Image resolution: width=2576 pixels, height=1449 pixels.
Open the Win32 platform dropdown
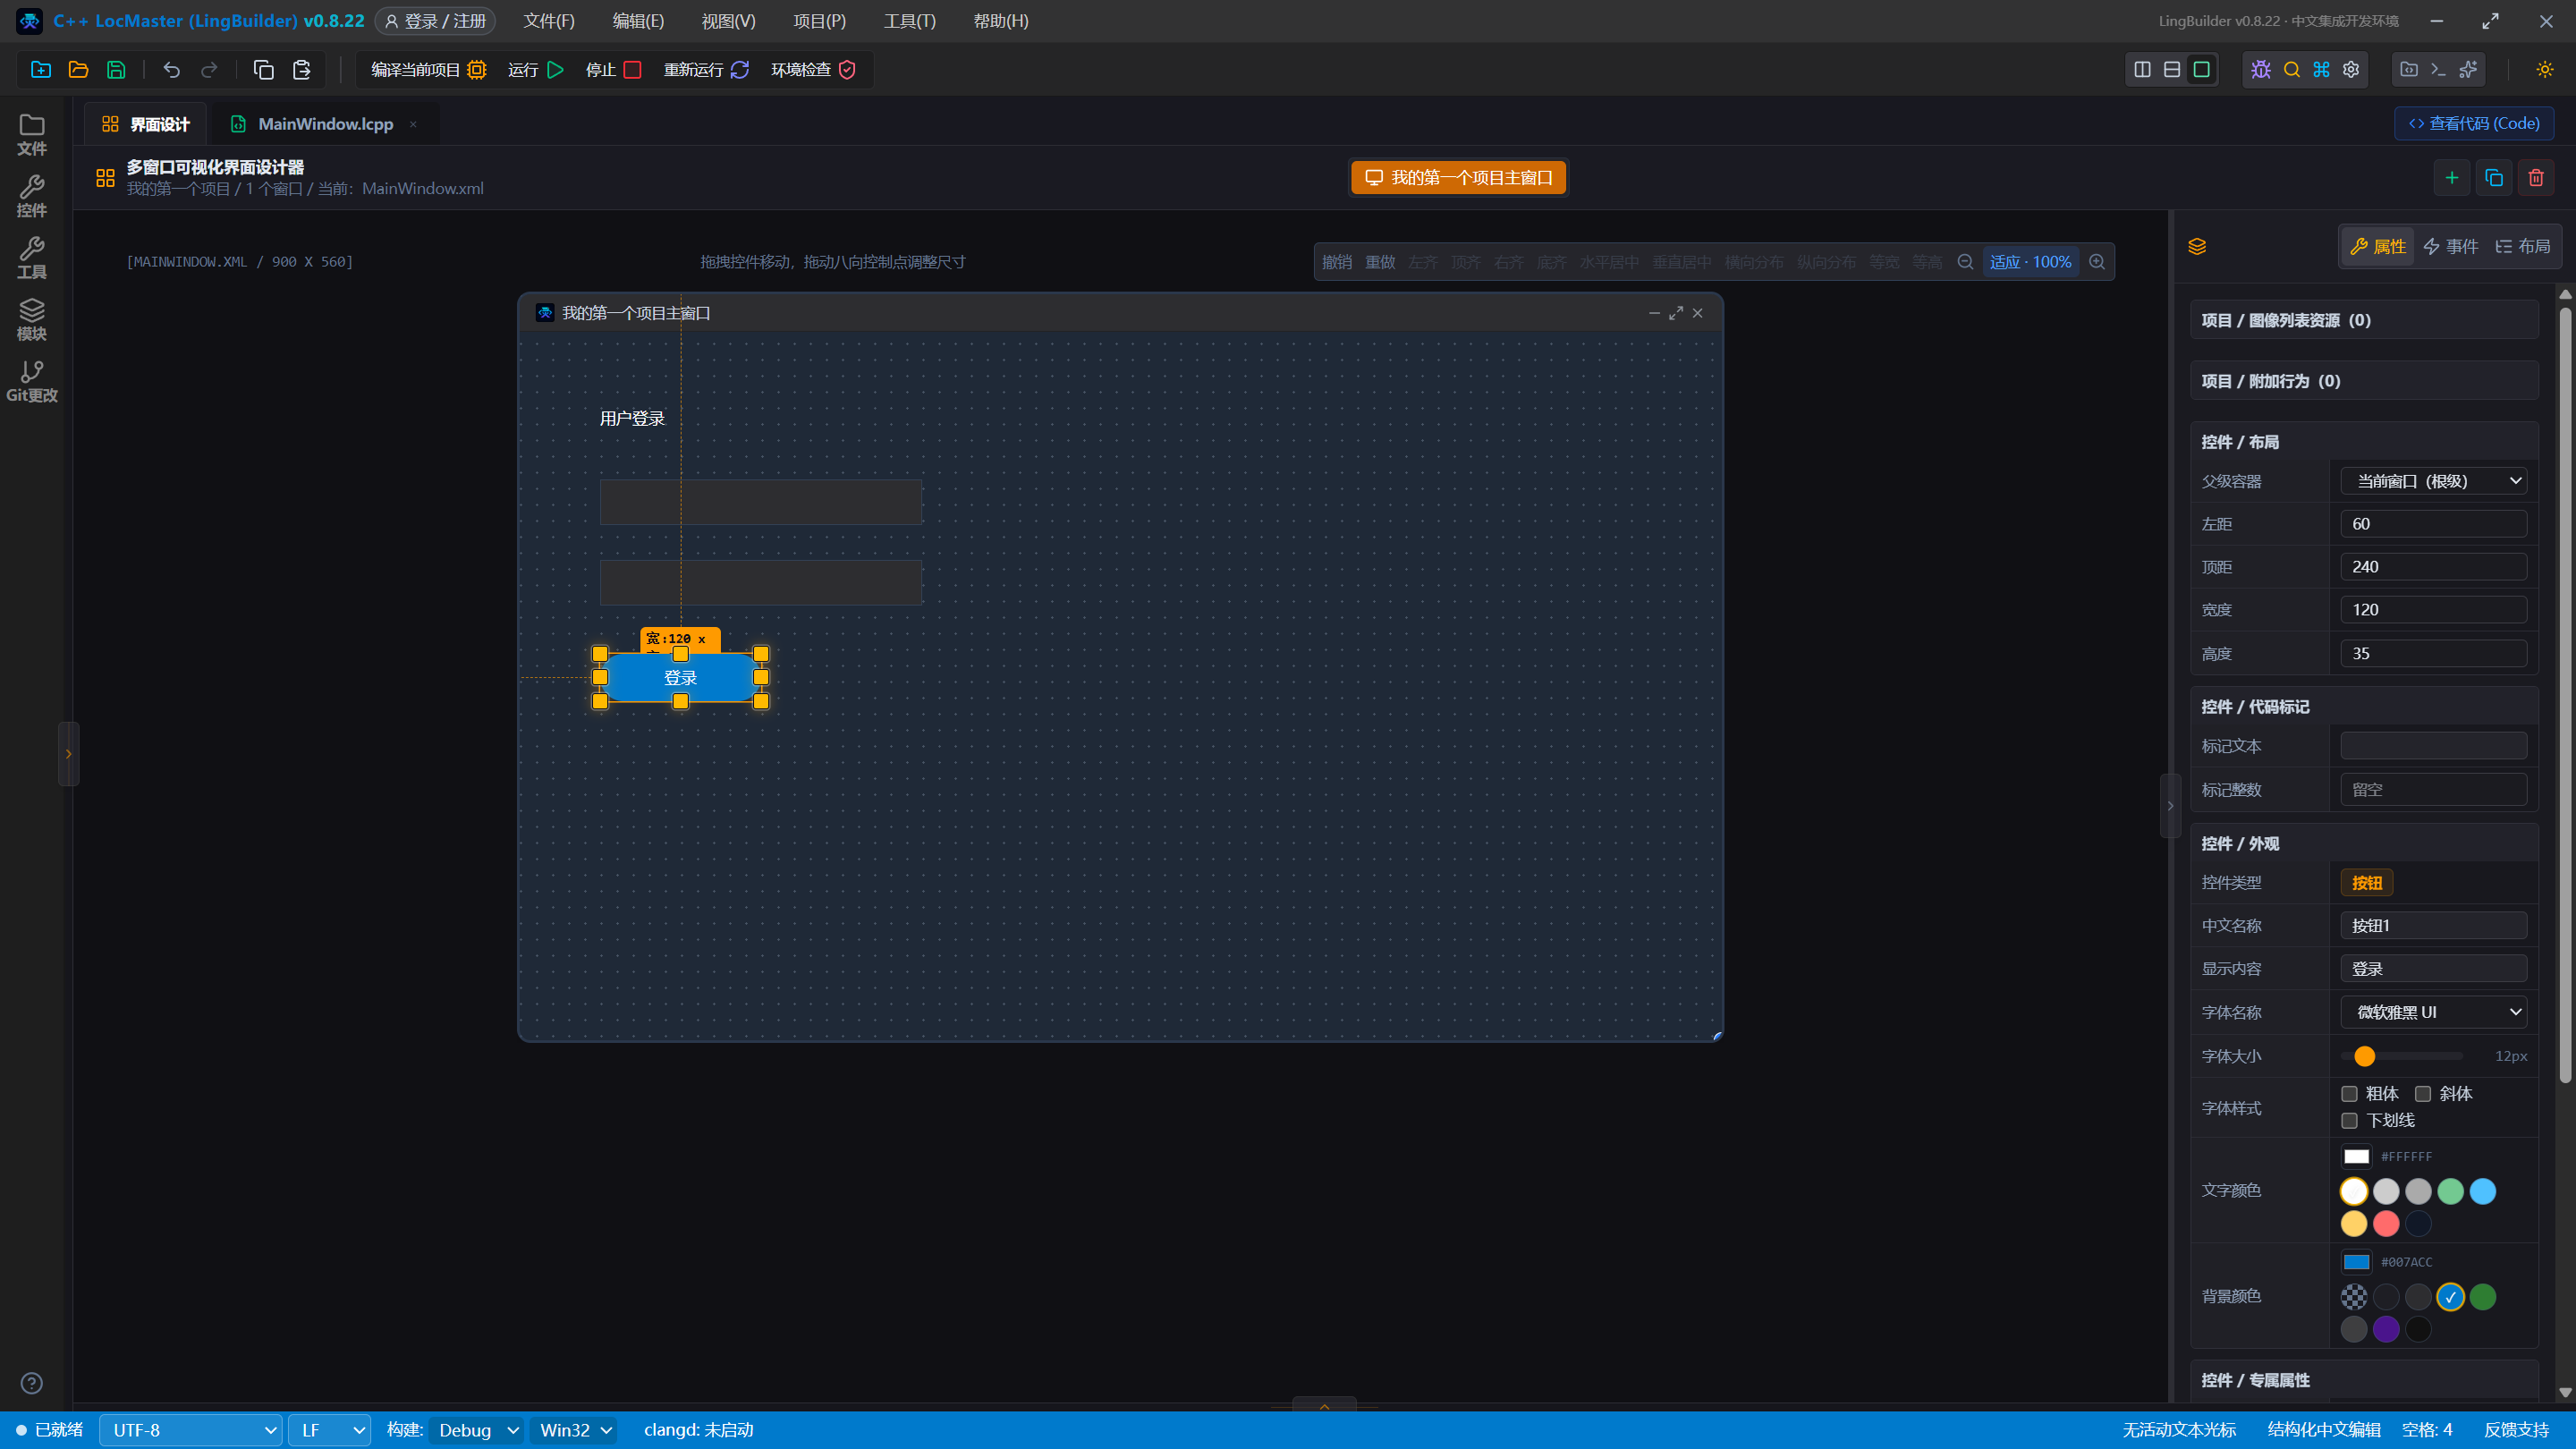point(575,1430)
